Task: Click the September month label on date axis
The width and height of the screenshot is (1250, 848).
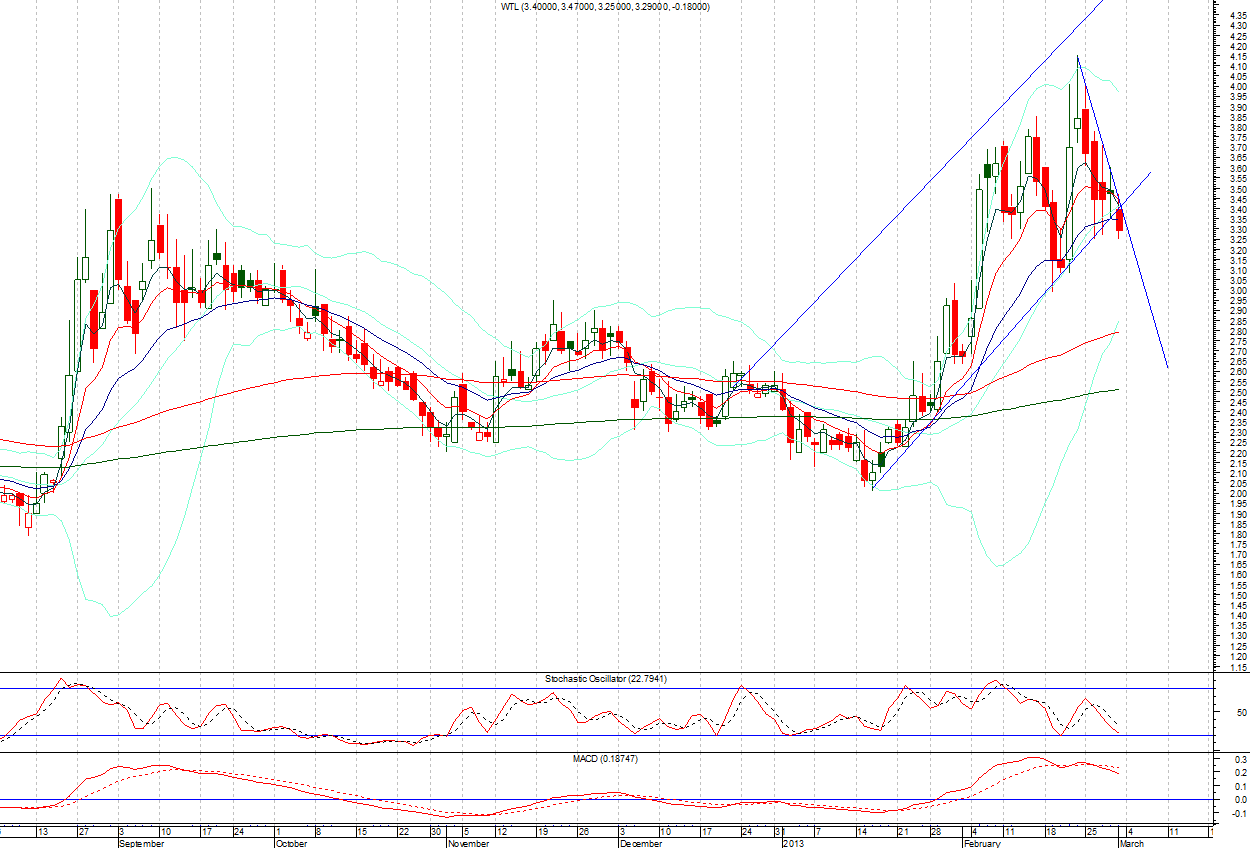Action: click(141, 843)
